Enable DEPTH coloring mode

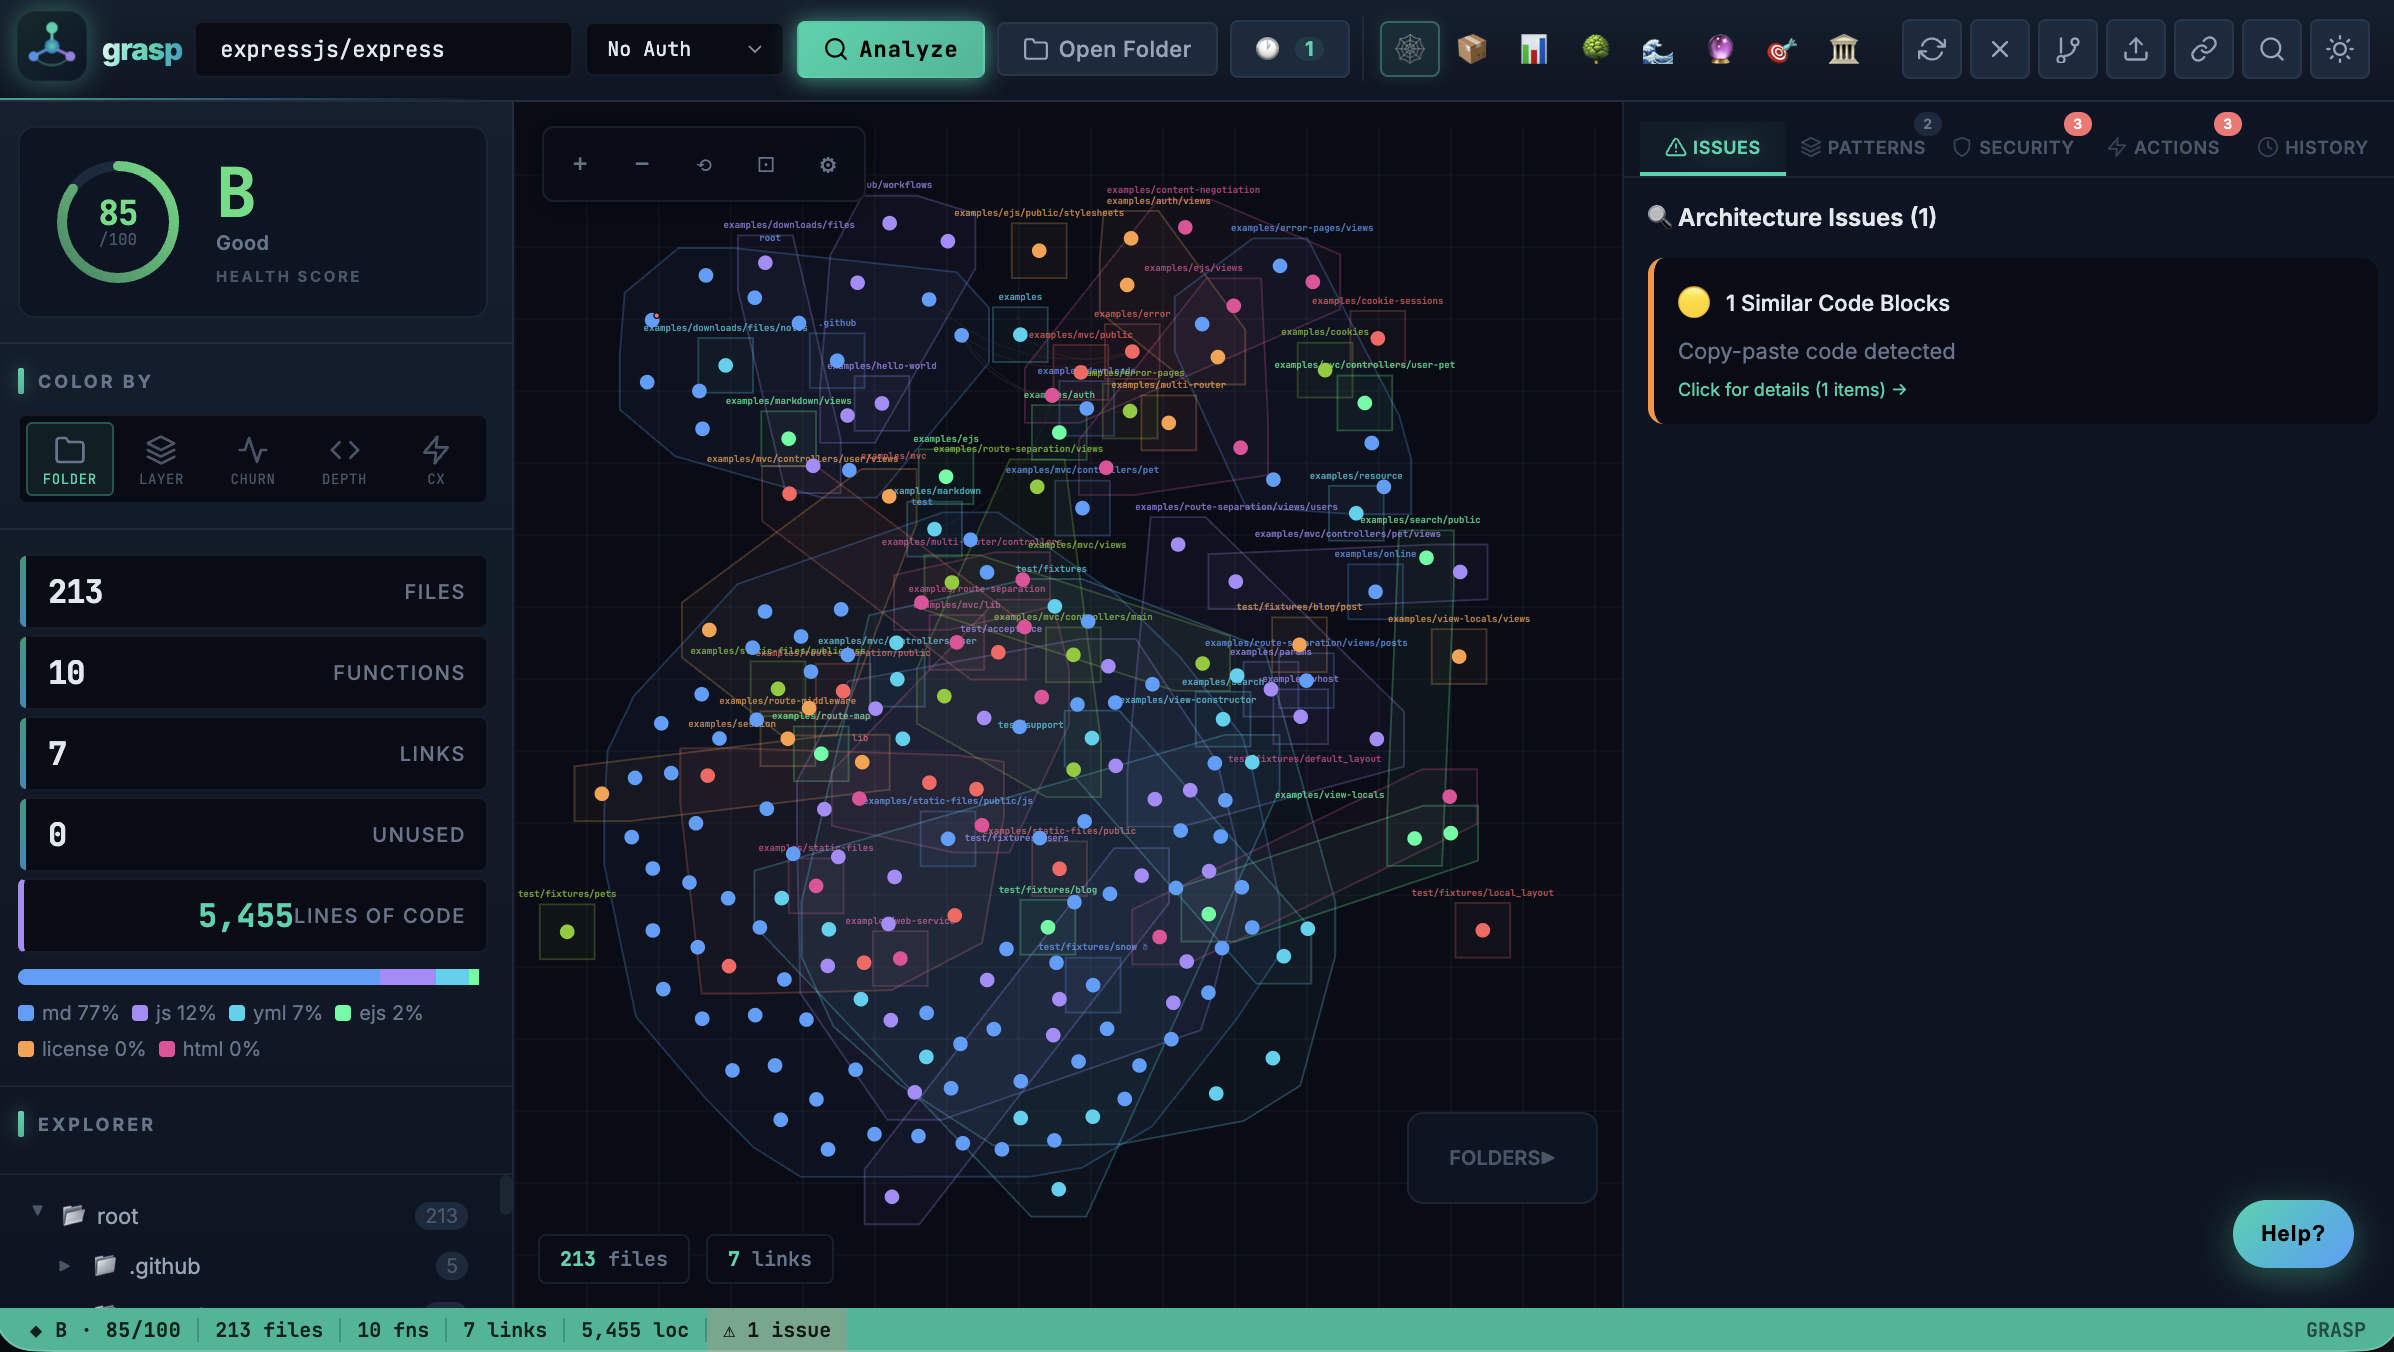click(x=344, y=459)
